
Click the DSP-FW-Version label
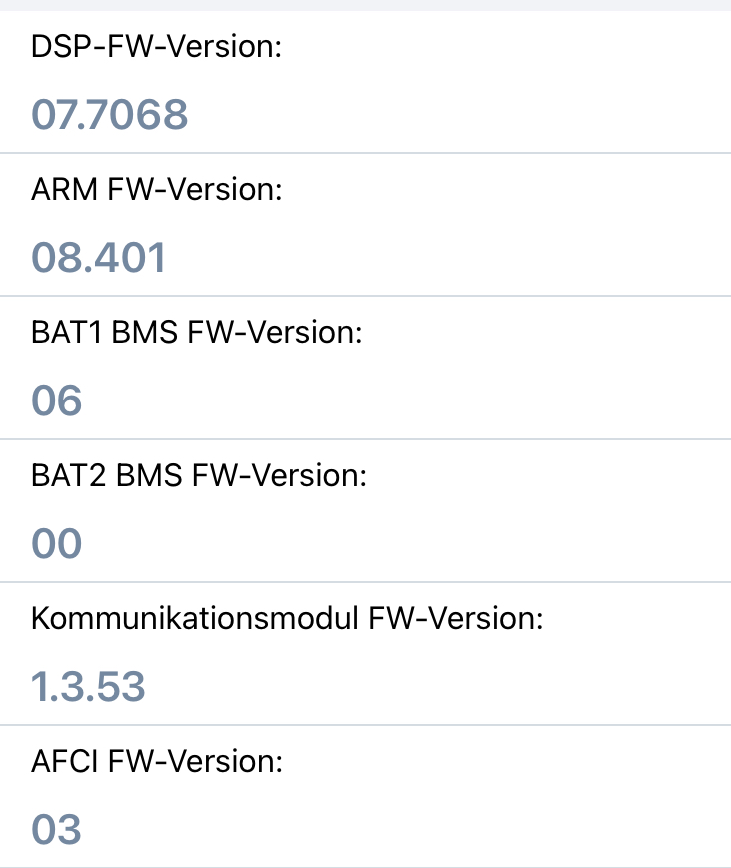pyautogui.click(x=156, y=47)
